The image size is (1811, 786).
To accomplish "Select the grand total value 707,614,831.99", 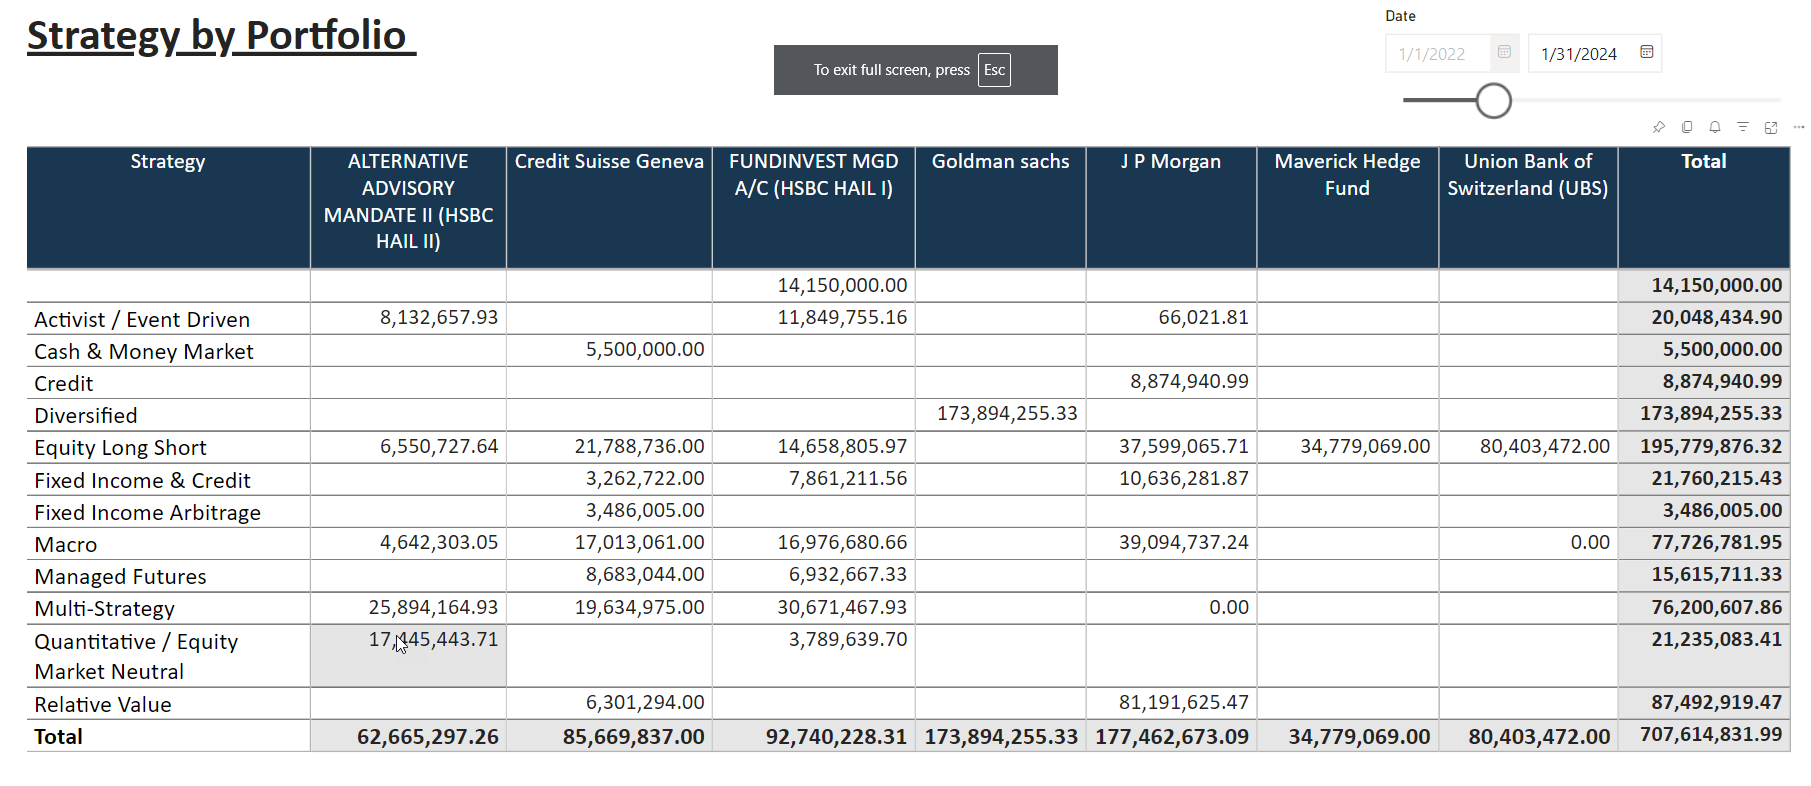I will click(x=1710, y=735).
